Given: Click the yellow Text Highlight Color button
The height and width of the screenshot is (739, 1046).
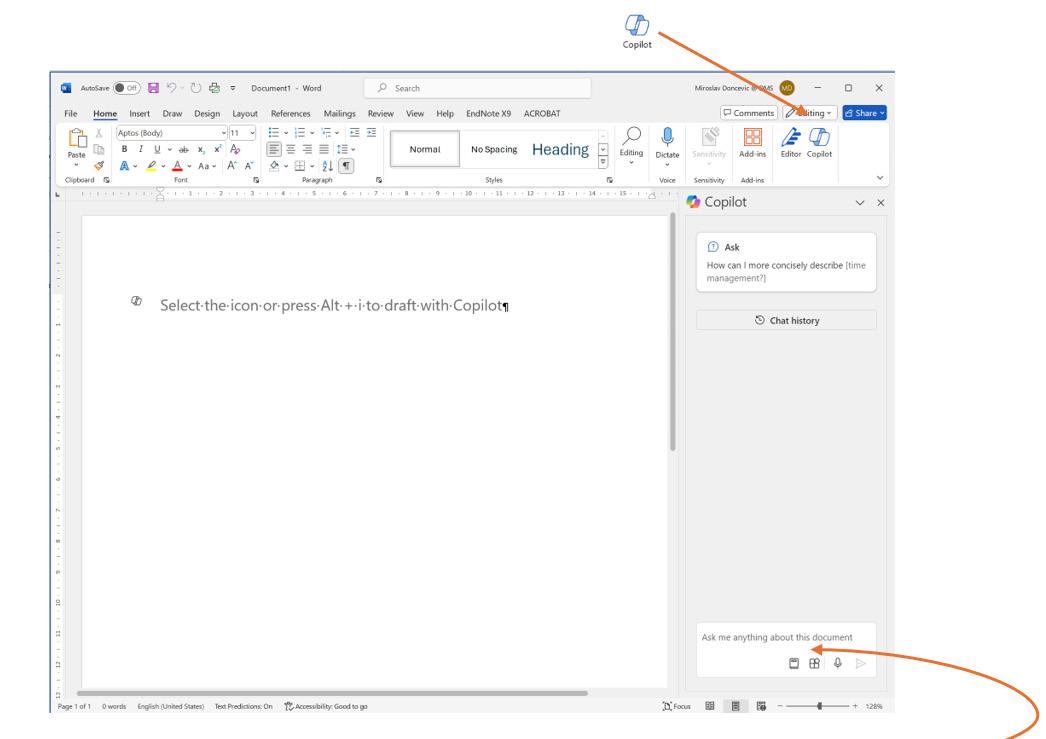Looking at the screenshot, I should pyautogui.click(x=151, y=166).
